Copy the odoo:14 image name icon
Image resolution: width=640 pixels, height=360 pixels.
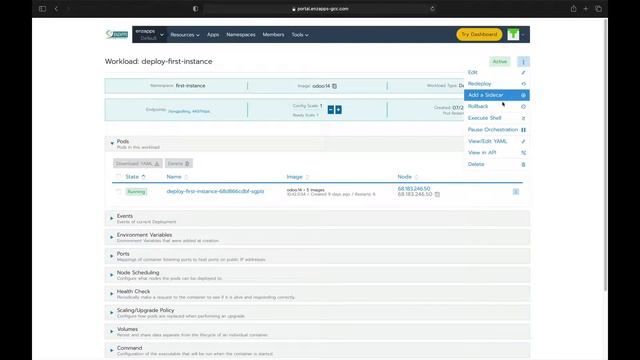click(334, 86)
